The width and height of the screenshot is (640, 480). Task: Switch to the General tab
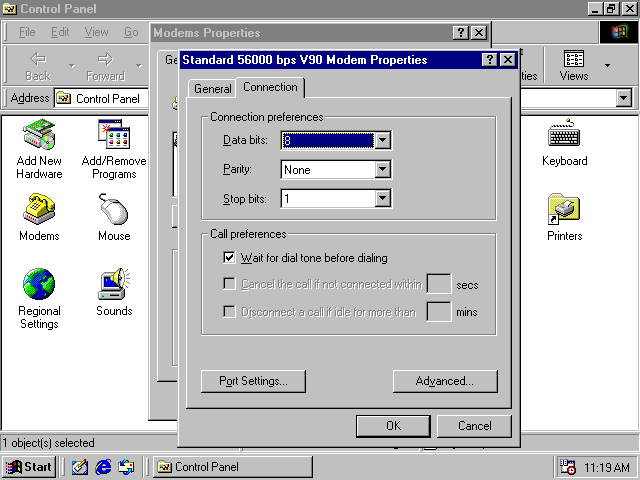coord(212,89)
